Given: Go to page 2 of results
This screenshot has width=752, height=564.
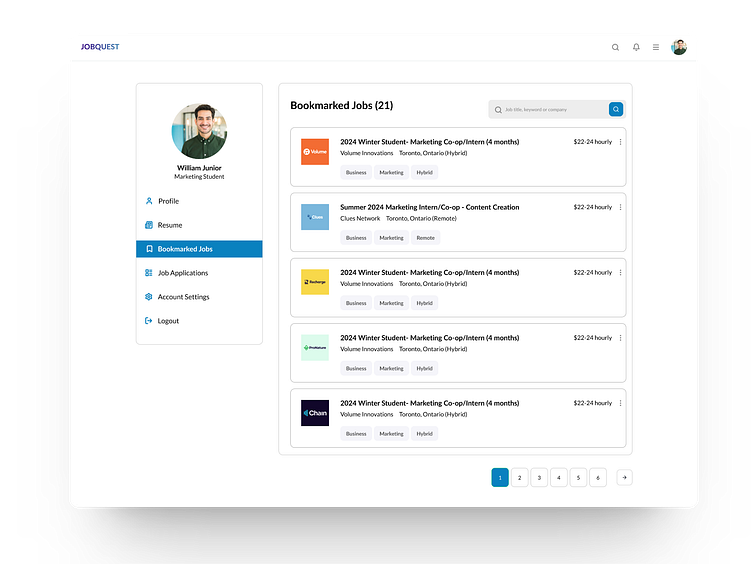Looking at the screenshot, I should [x=519, y=478].
